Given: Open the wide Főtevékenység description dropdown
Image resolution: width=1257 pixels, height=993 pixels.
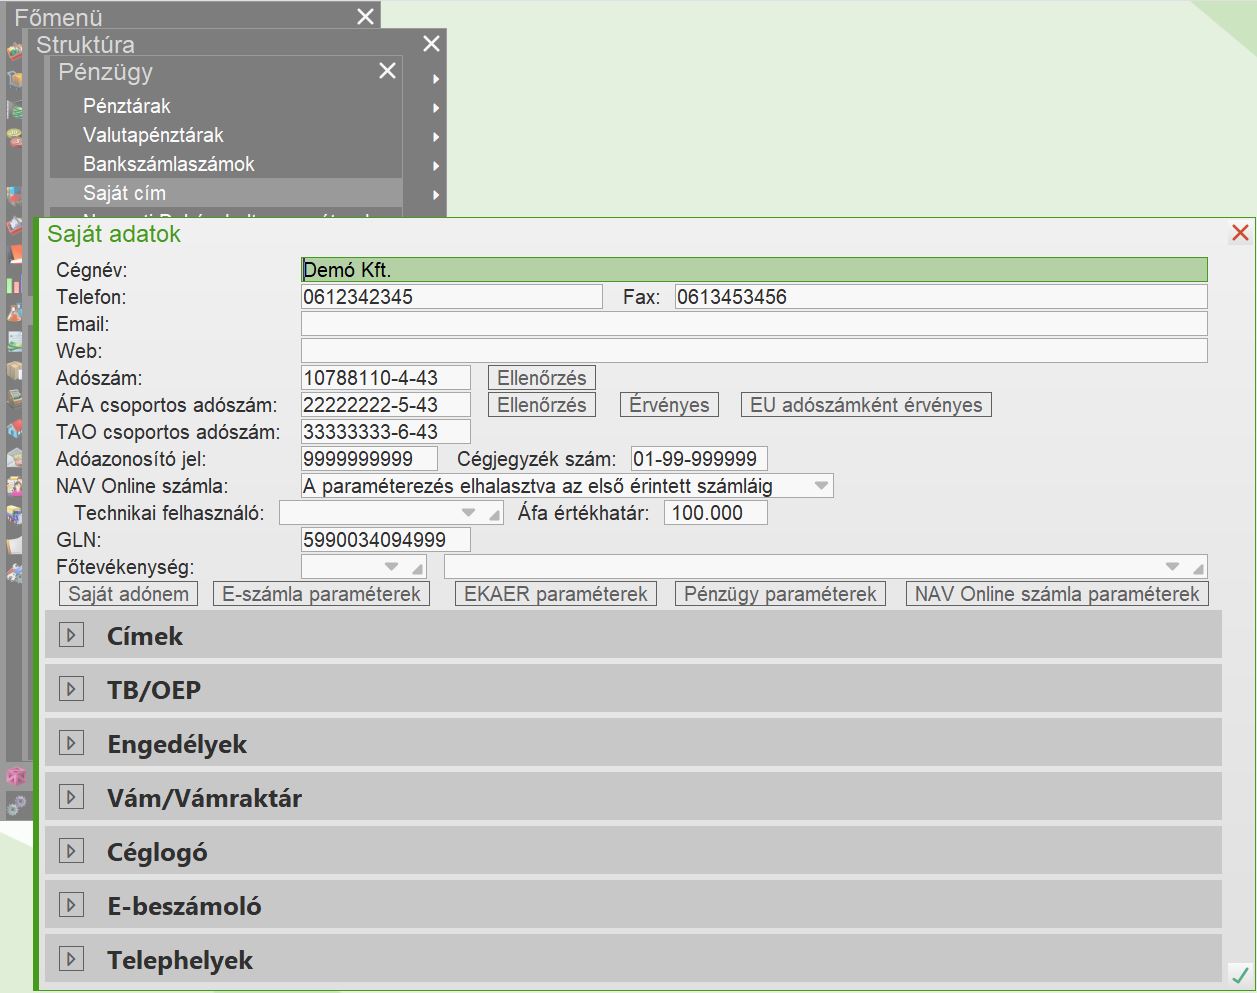Looking at the screenshot, I should [1172, 567].
